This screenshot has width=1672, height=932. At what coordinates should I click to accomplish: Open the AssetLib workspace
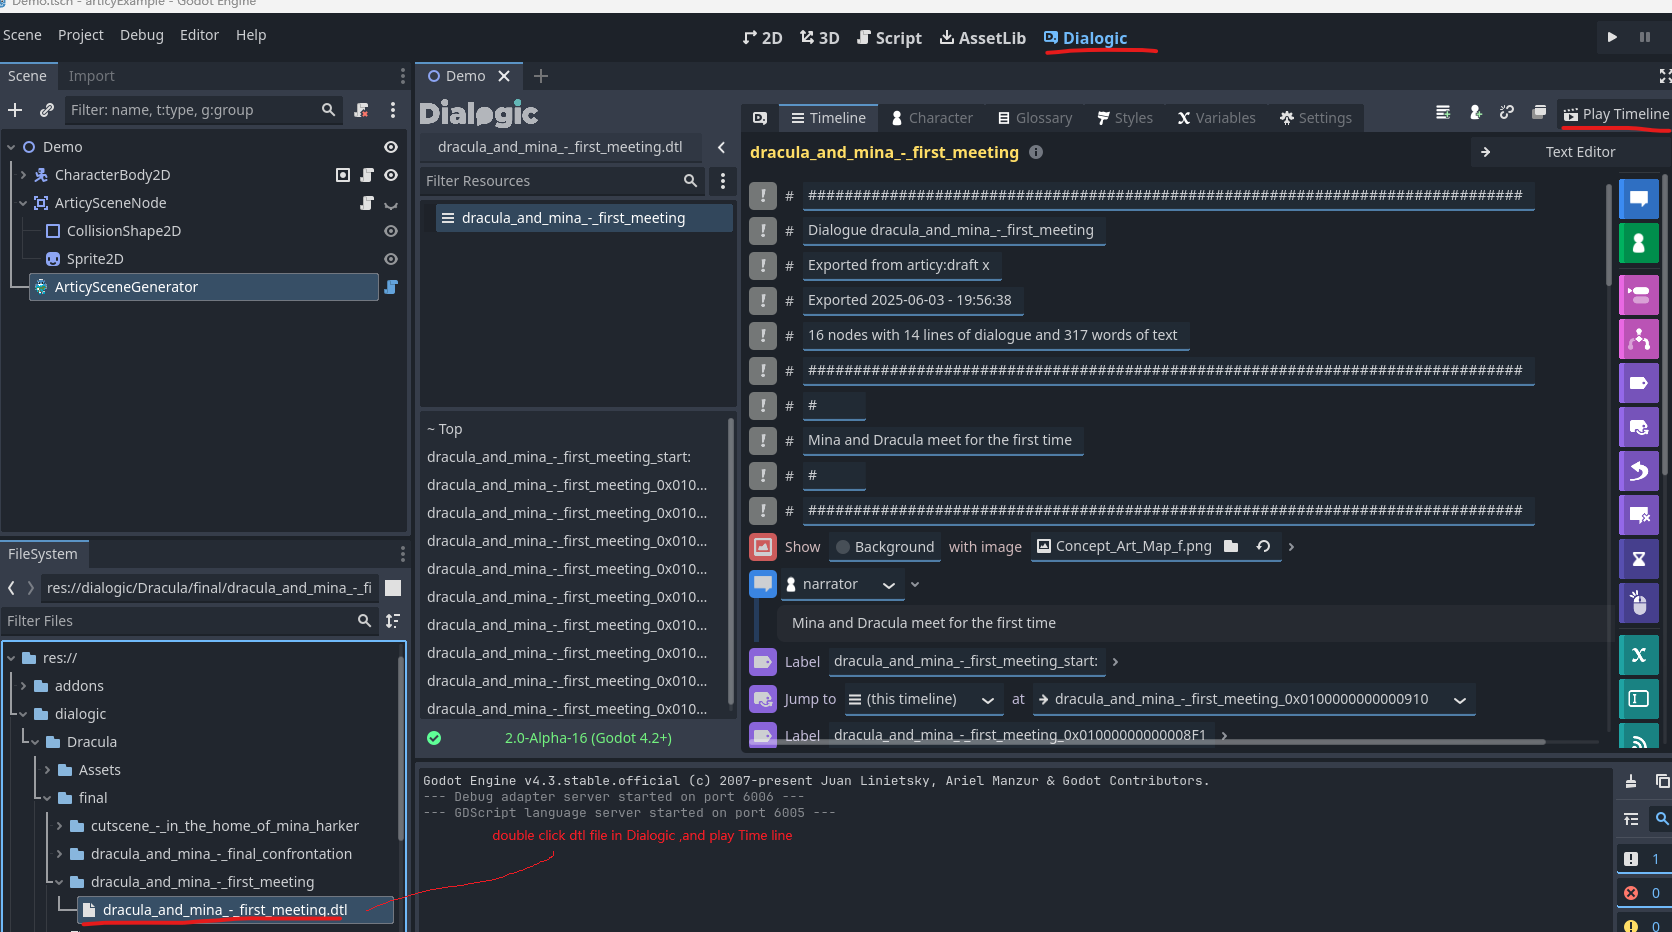tap(982, 38)
